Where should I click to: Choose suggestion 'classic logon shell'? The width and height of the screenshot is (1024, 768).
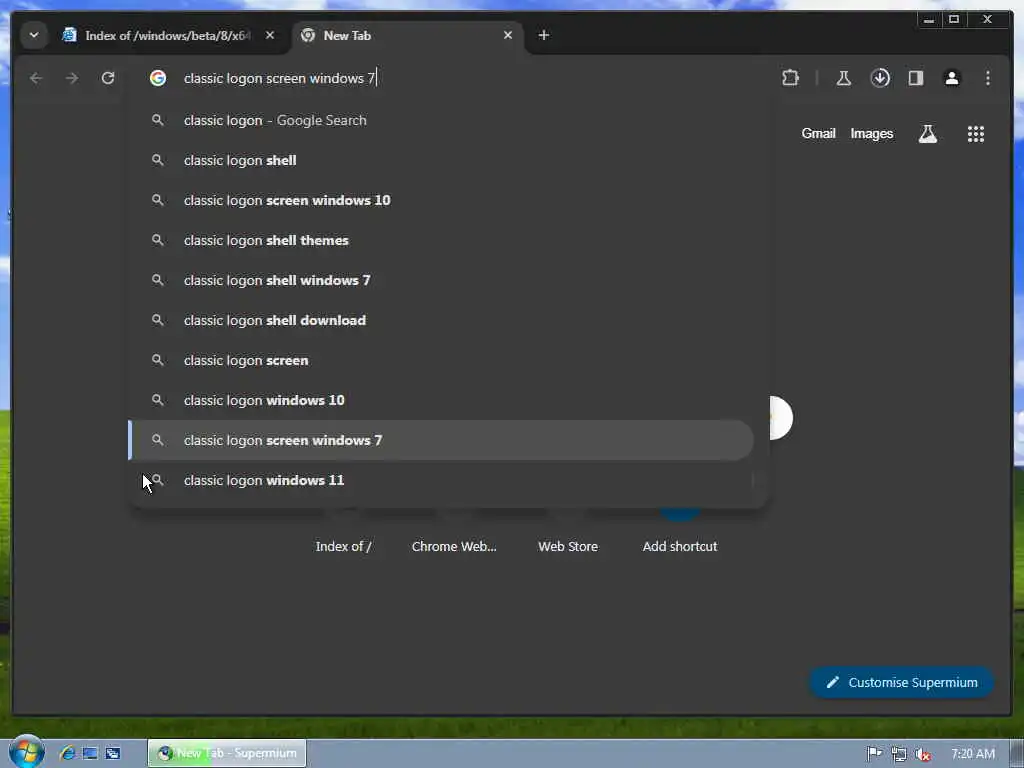(441, 160)
